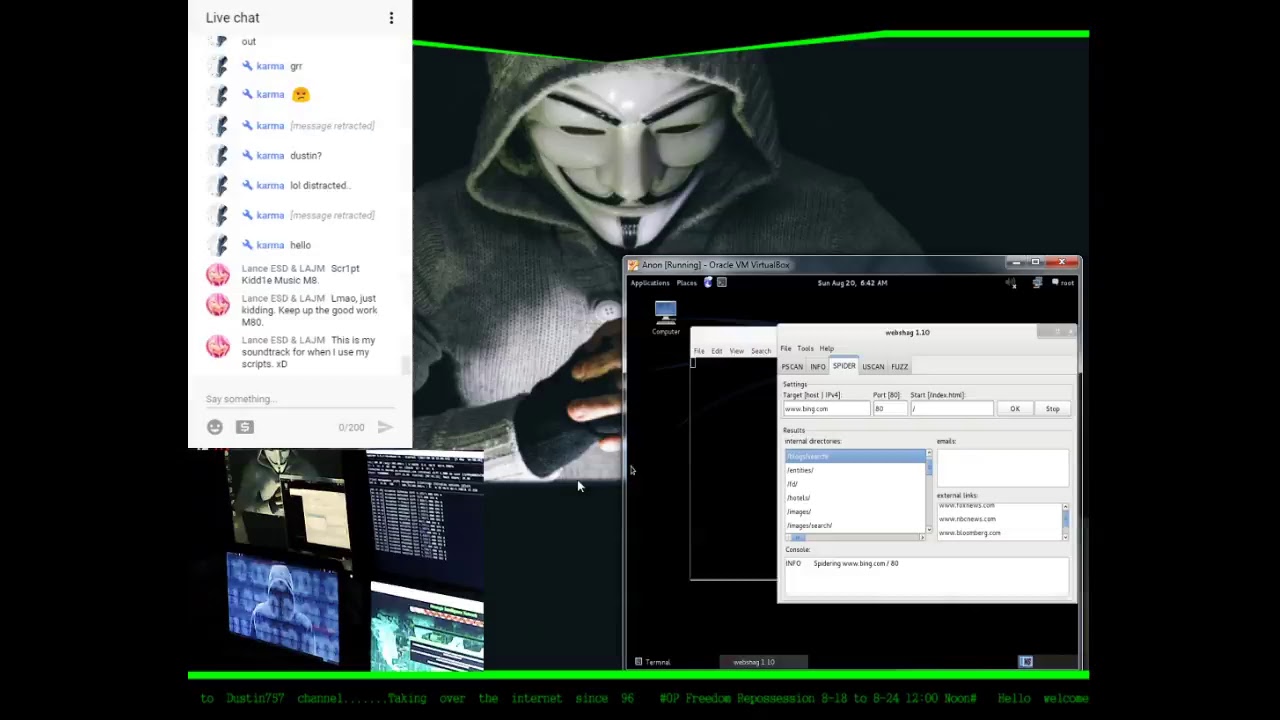Open terminal window View menu
Image resolution: width=1280 pixels, height=720 pixels.
click(736, 351)
